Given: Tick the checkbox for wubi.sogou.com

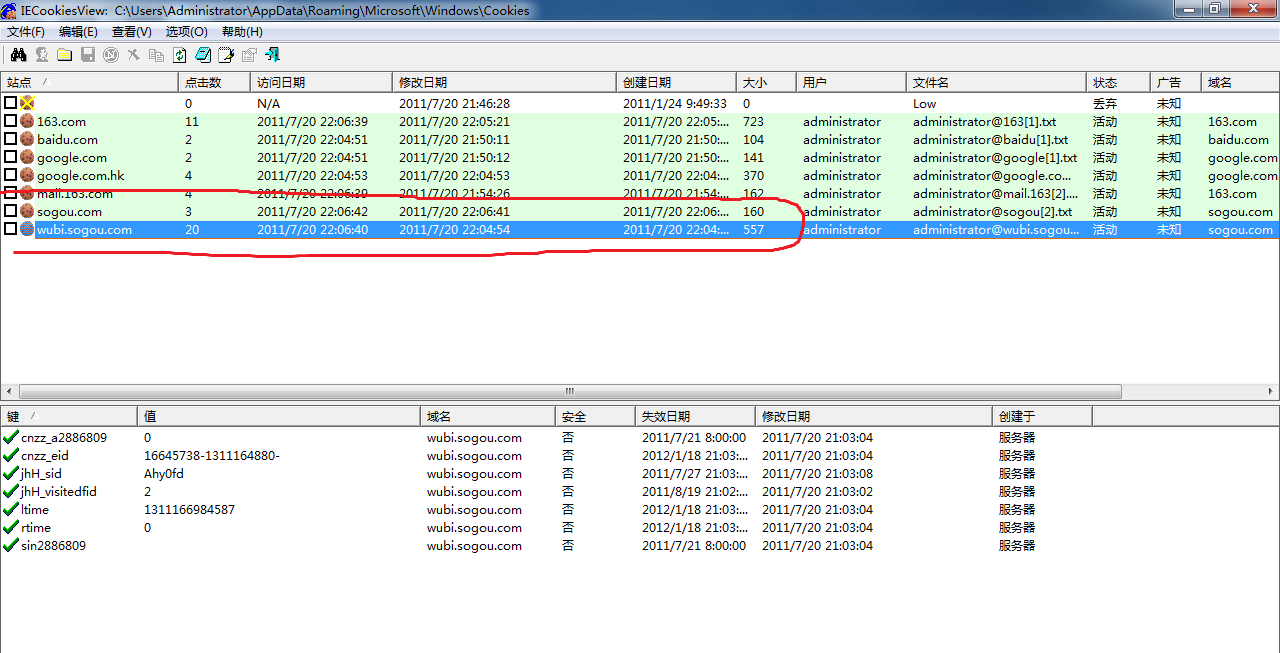Looking at the screenshot, I should click(10, 229).
